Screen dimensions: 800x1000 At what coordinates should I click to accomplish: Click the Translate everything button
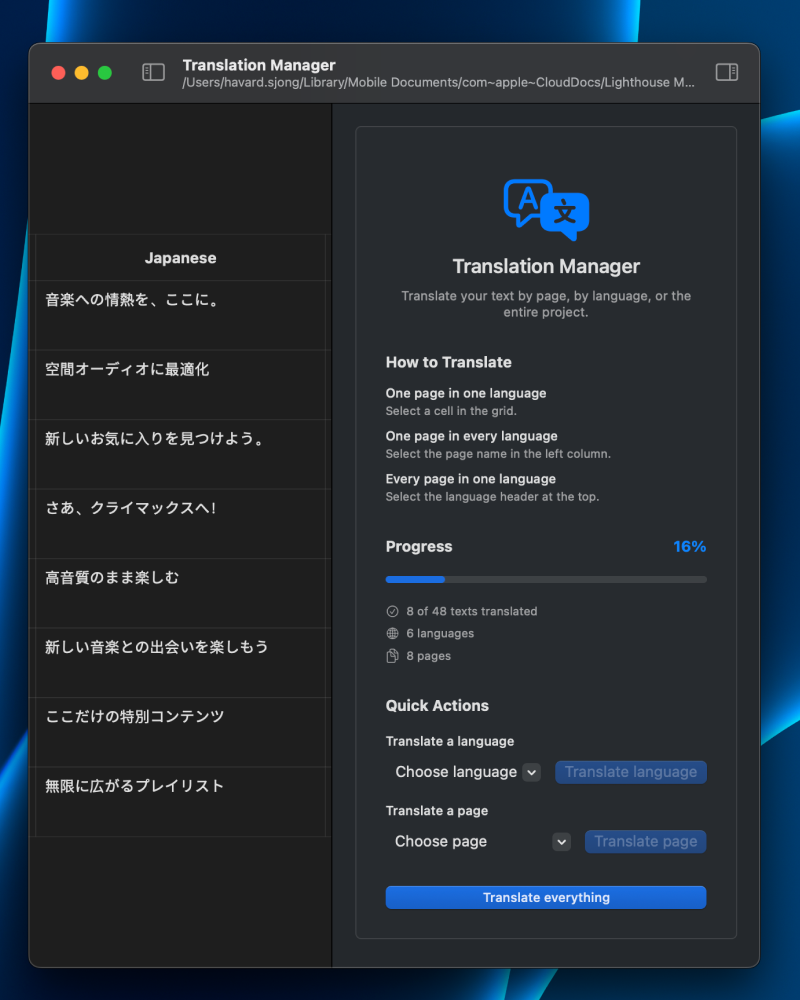coord(545,897)
